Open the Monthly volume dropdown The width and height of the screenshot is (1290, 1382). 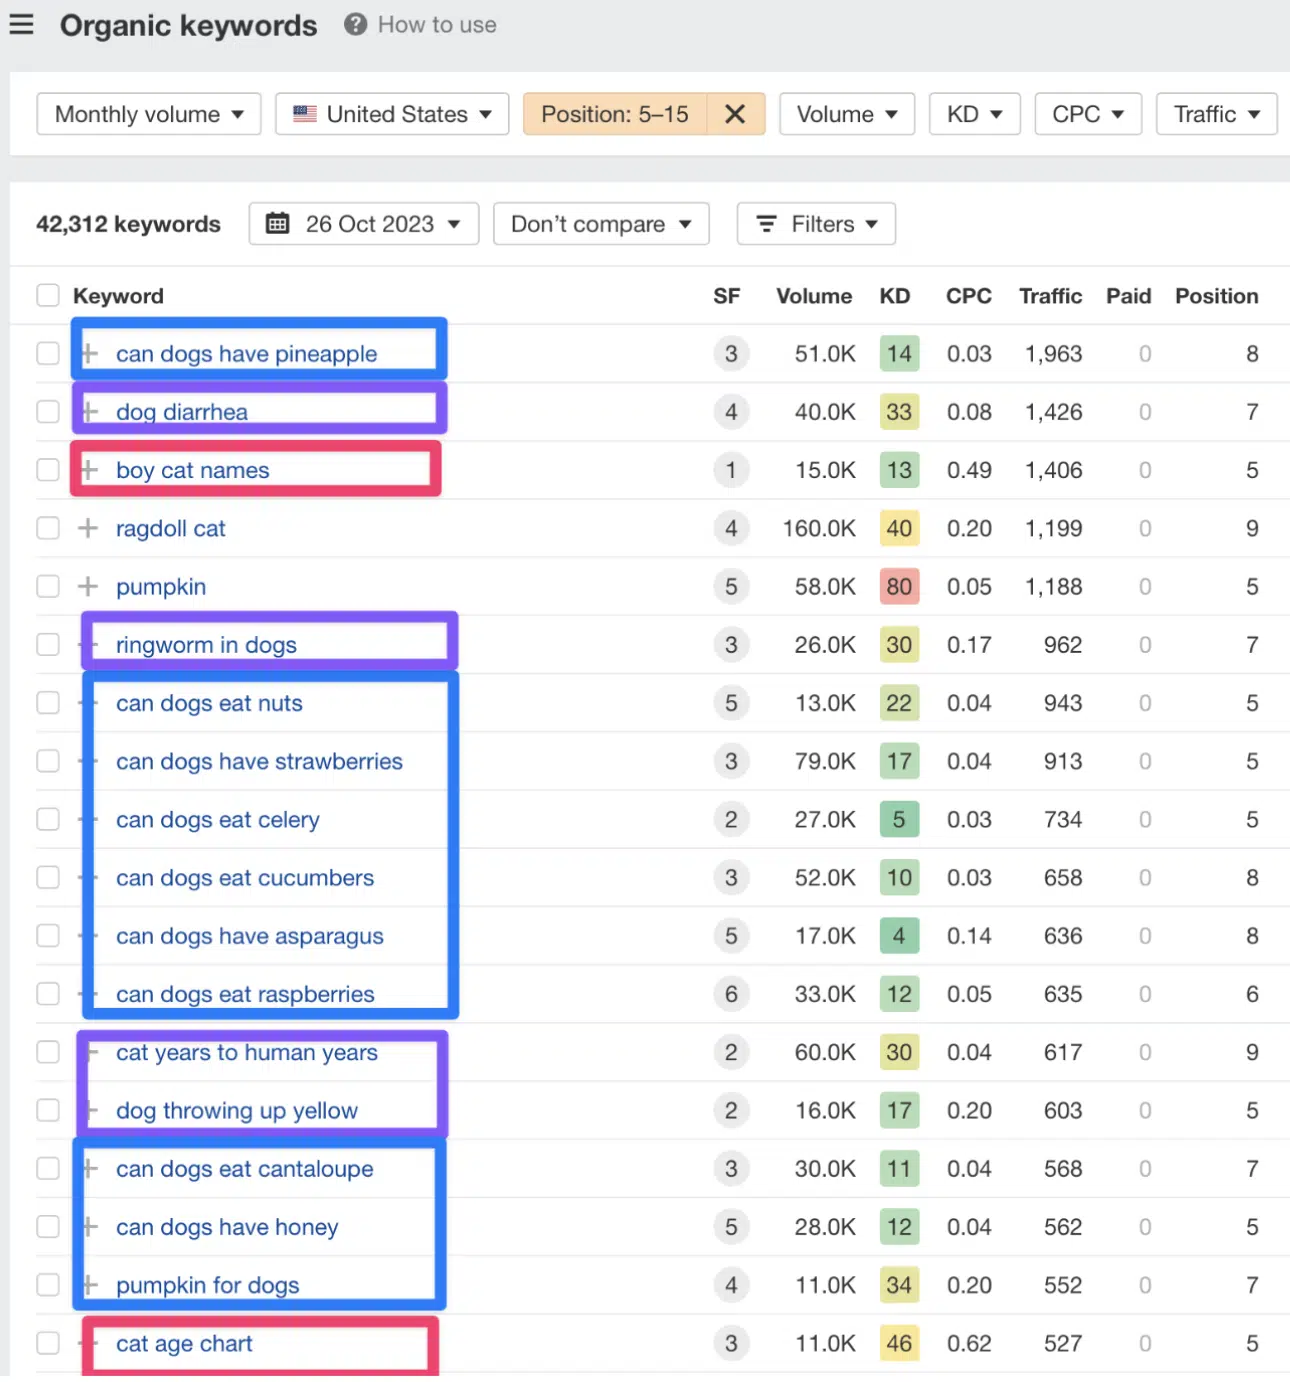point(149,114)
